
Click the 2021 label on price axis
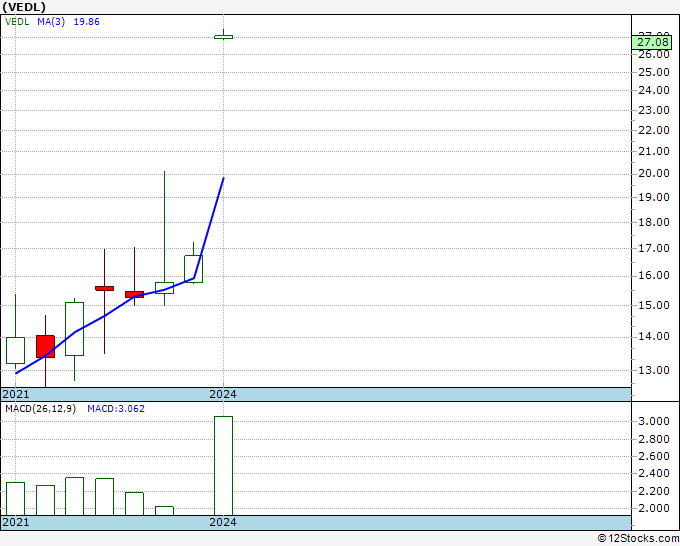click(16, 394)
